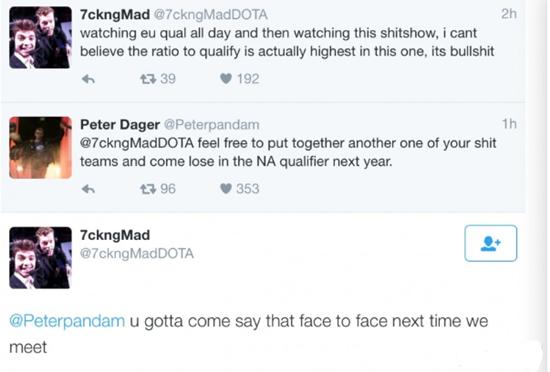
Task: Retweet Peter Dager's tweet with 96 retweets
Action: [148, 189]
